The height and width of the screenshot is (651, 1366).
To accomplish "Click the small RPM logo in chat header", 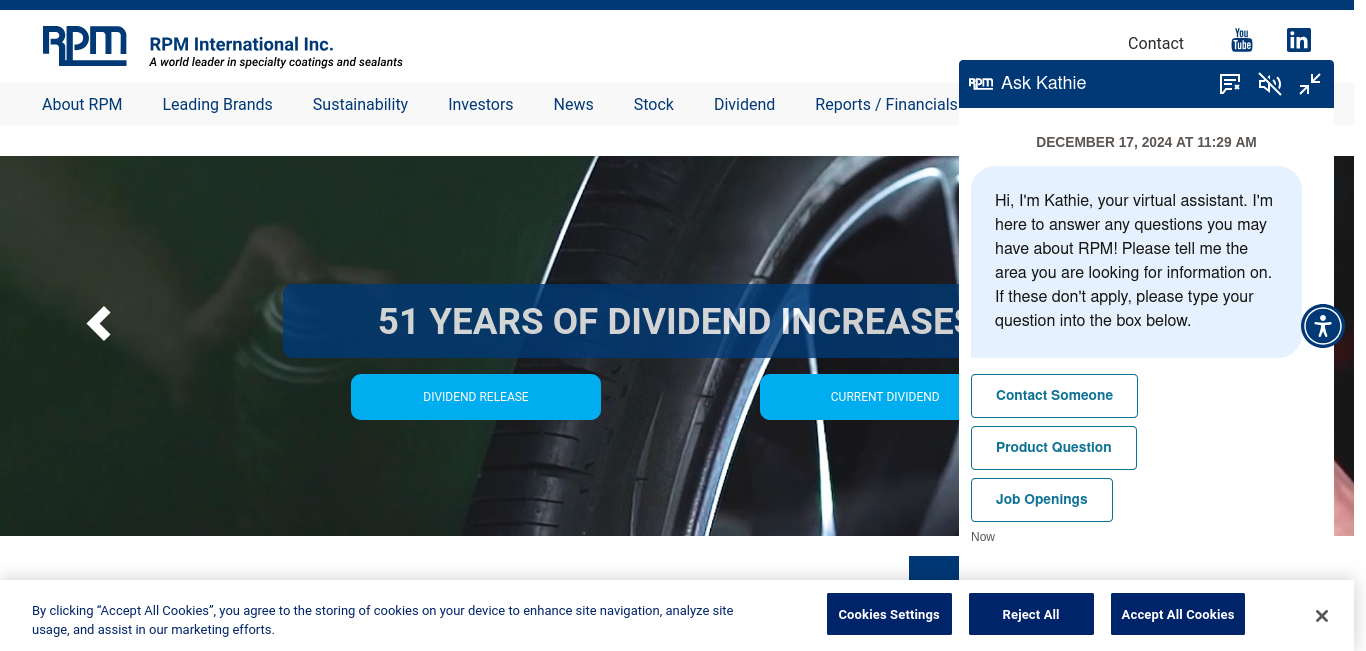I will tap(981, 83).
